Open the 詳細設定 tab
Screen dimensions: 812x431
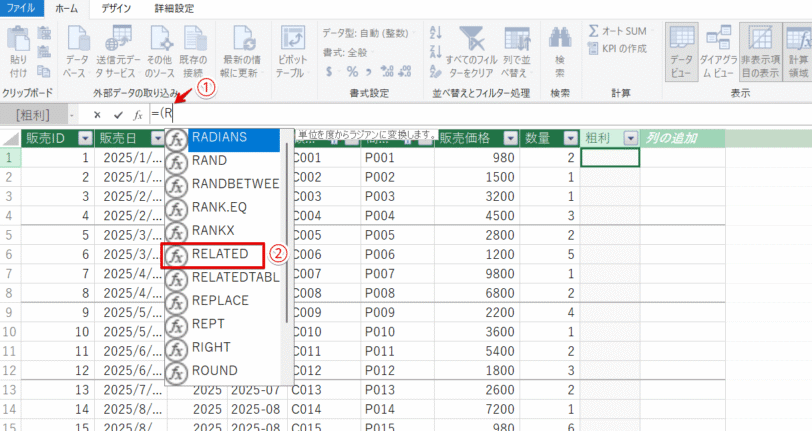175,8
